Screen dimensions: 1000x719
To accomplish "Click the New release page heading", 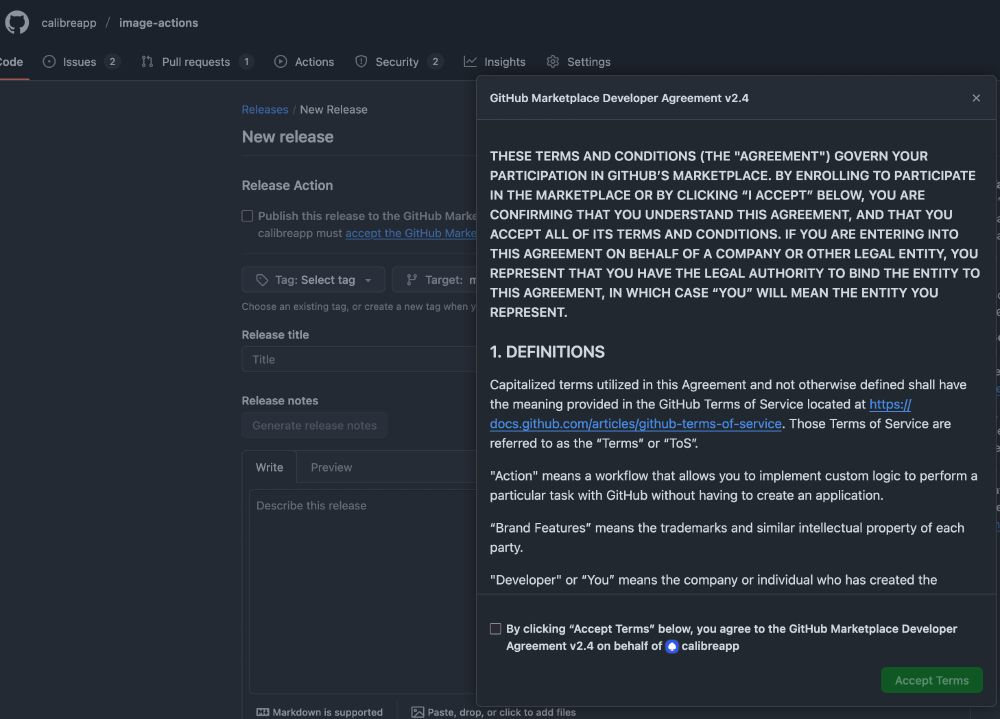I will pyautogui.click(x=288, y=137).
